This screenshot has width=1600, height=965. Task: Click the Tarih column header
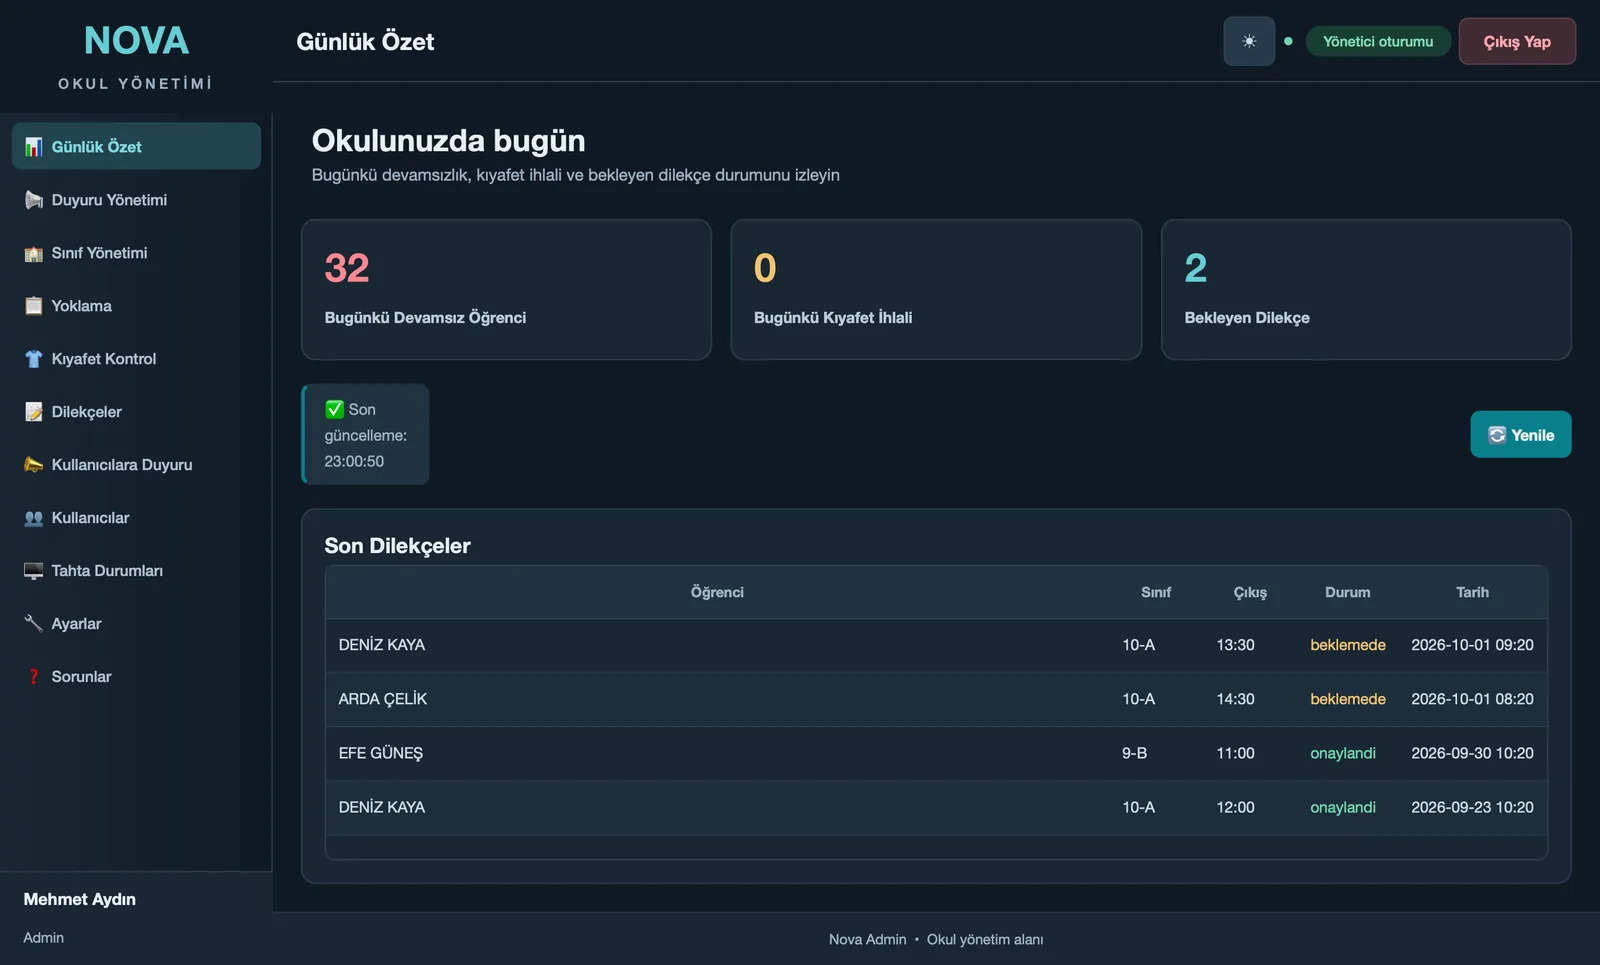click(x=1472, y=592)
